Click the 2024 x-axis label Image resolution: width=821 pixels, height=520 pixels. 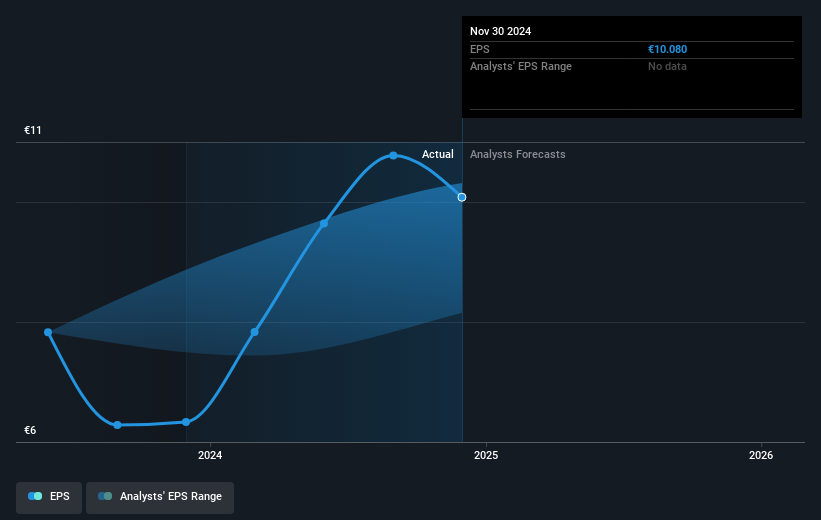click(210, 455)
